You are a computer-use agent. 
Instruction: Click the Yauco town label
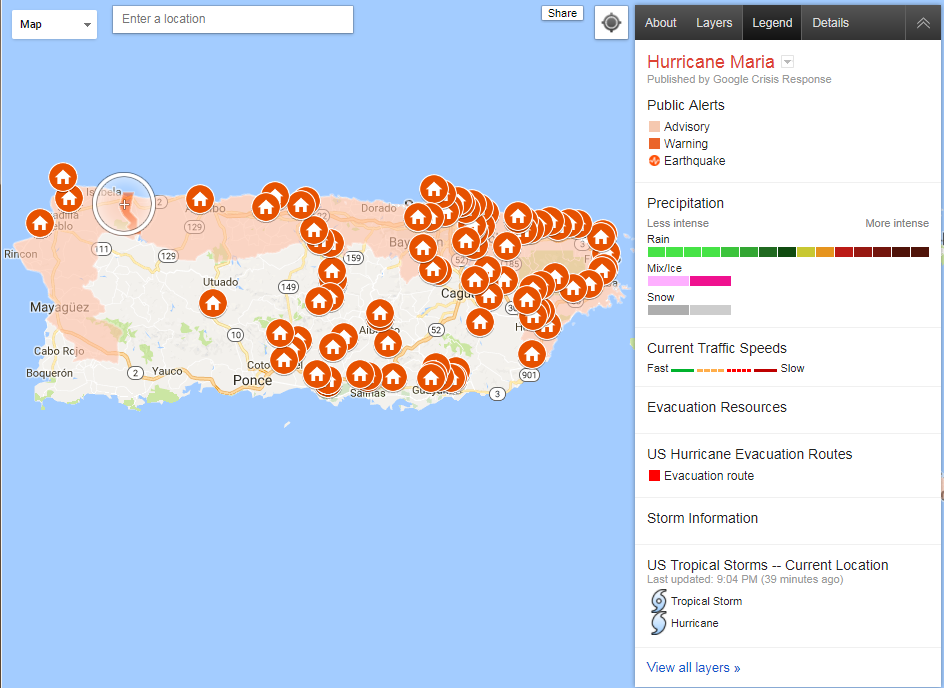click(167, 371)
